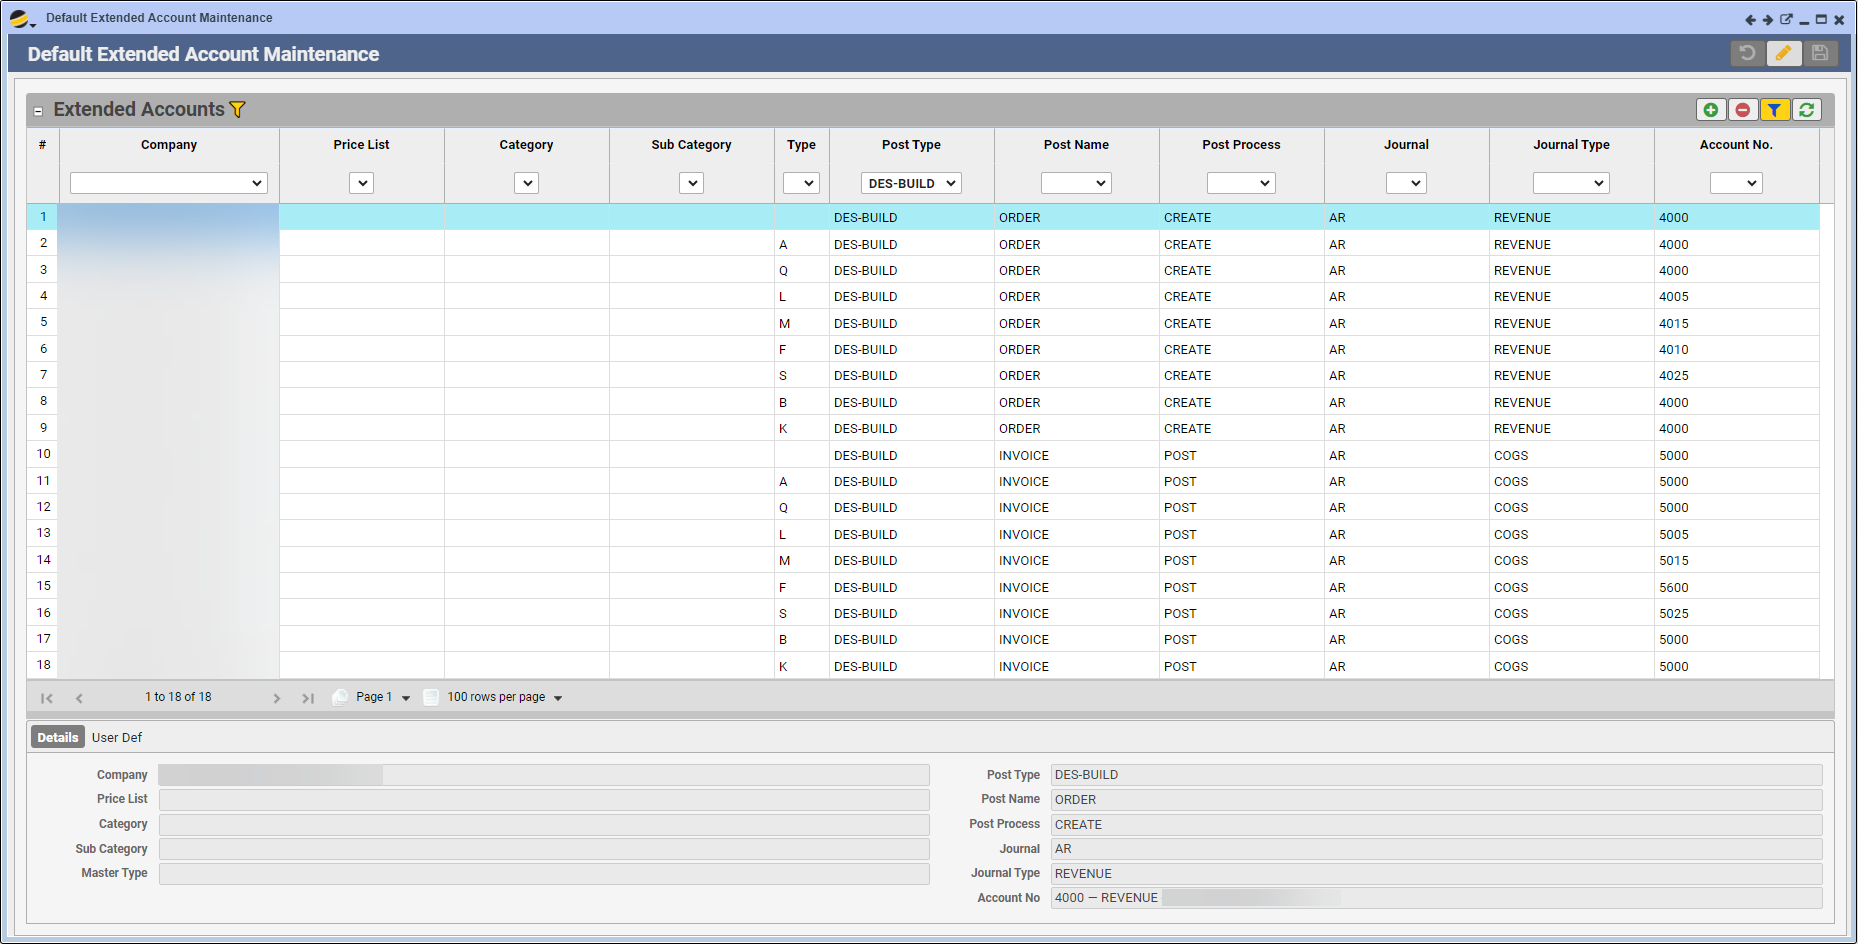Click the Post Name field showing ORDER
Screen dimensions: 1858x944
1436,800
